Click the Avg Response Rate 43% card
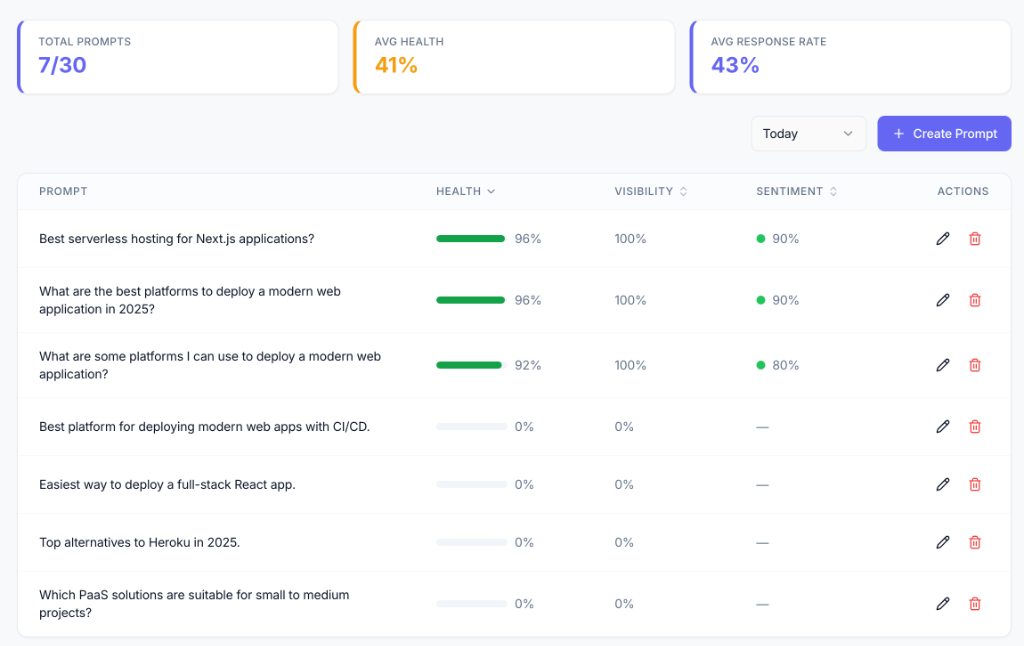 [x=850, y=56]
